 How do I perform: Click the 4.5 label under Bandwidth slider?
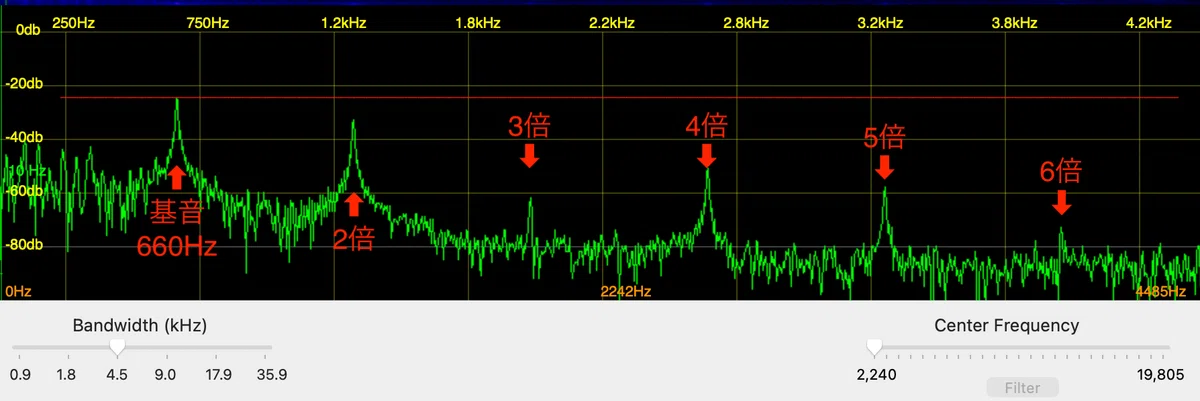[x=117, y=375]
